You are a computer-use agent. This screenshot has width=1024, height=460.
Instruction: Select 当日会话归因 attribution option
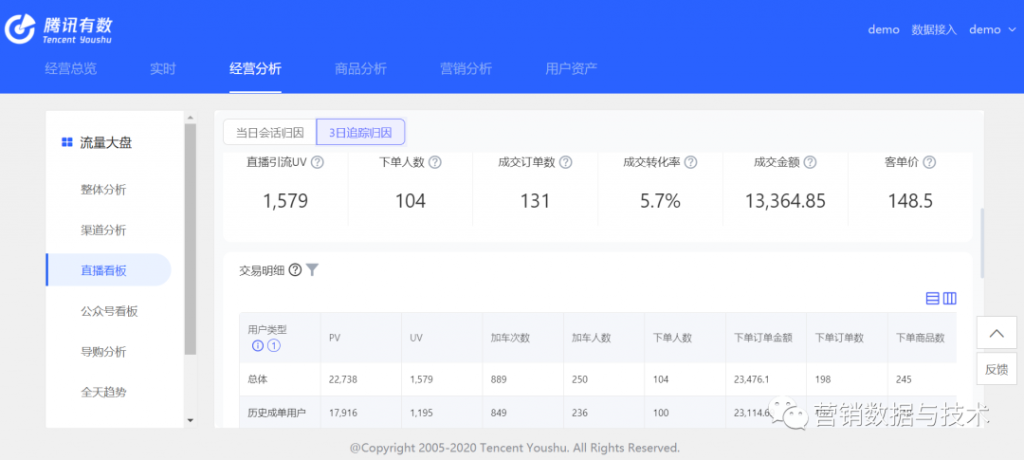(x=270, y=132)
